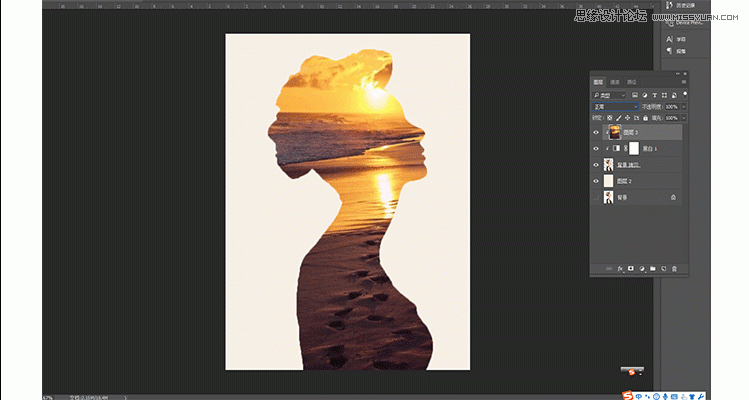
Task: Click the link layers icon in Layers panel footer
Action: [x=608, y=269]
